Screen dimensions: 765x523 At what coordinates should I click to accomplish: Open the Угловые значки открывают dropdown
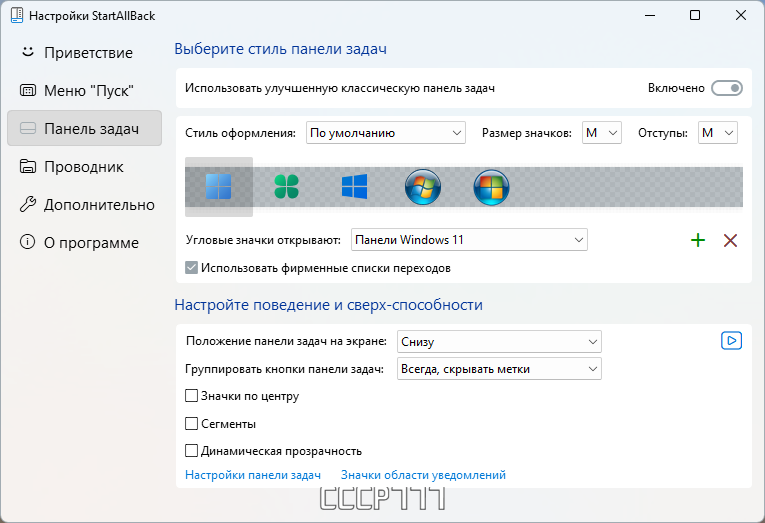click(469, 240)
